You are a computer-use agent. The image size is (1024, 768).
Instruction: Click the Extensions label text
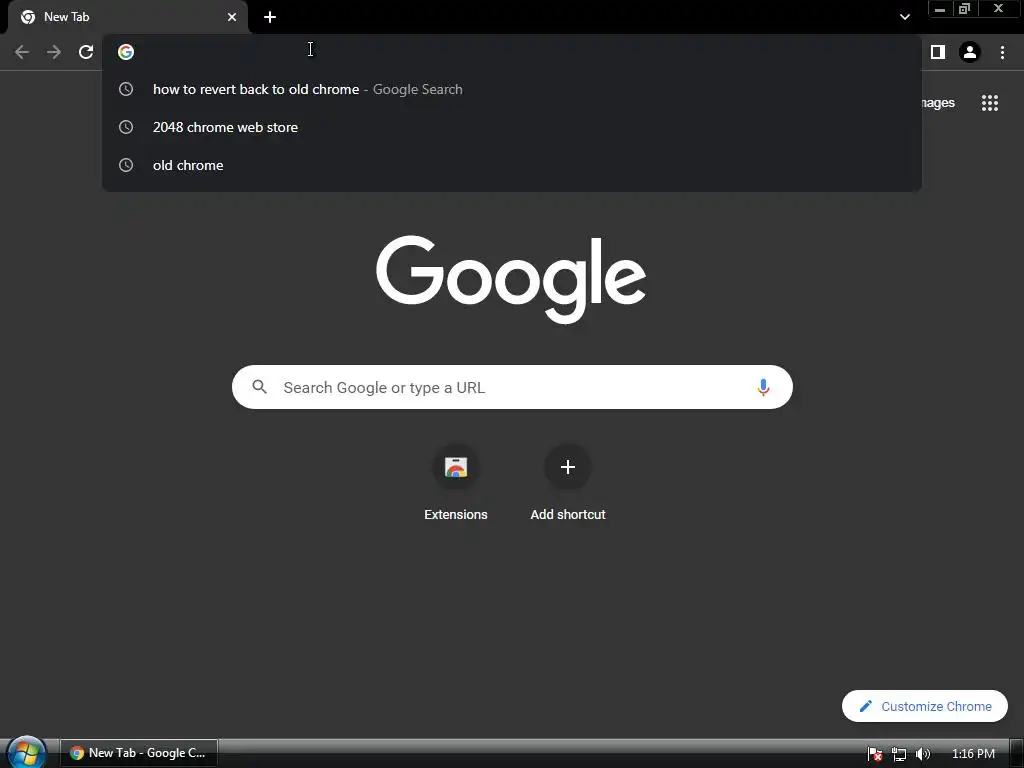click(456, 515)
